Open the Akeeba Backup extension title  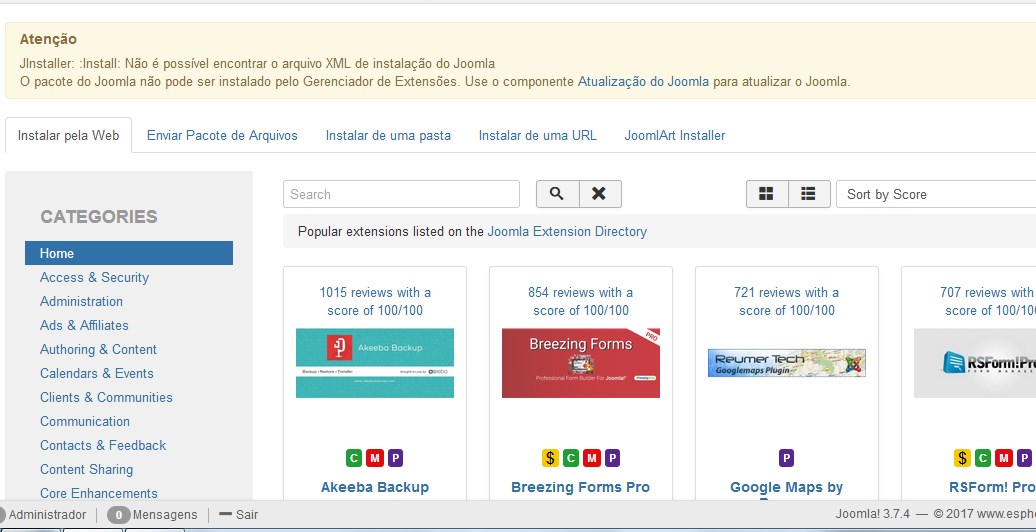375,487
